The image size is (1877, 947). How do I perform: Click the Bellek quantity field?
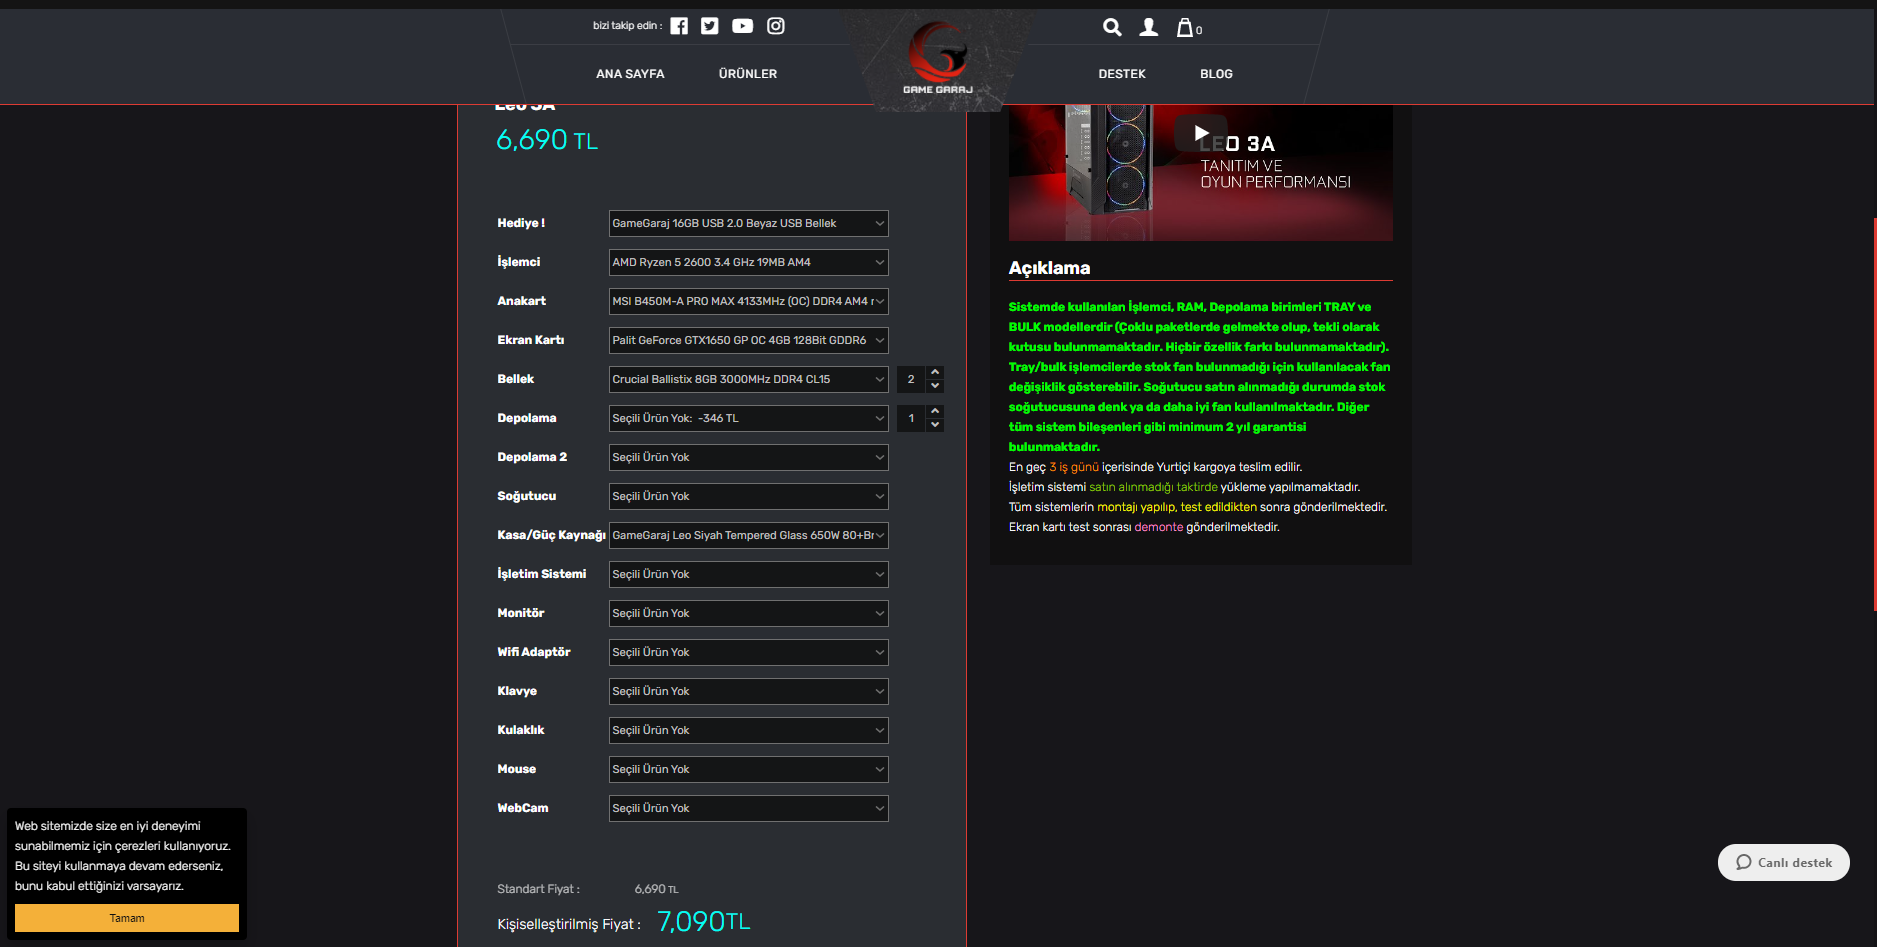coord(912,380)
